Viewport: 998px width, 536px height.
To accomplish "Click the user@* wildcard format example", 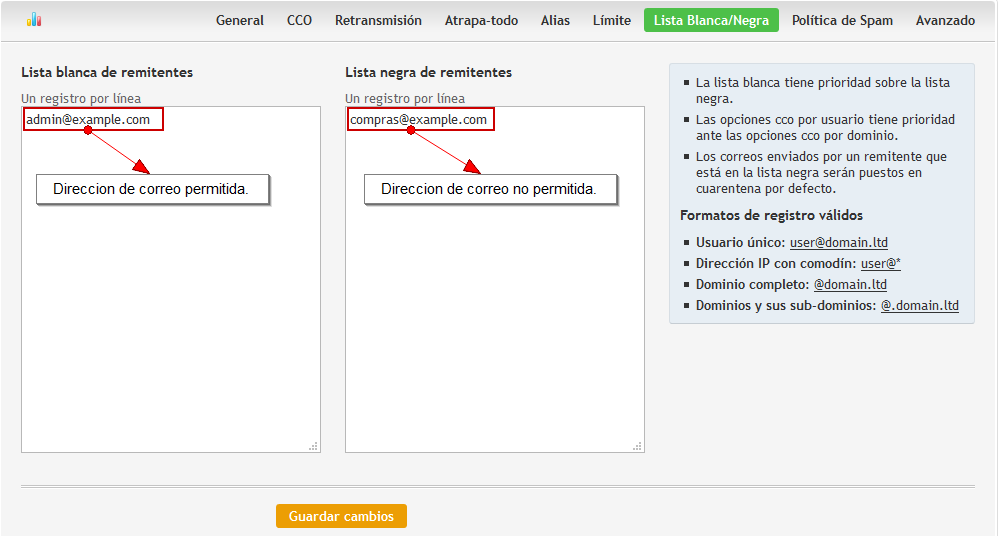I will 880,264.
